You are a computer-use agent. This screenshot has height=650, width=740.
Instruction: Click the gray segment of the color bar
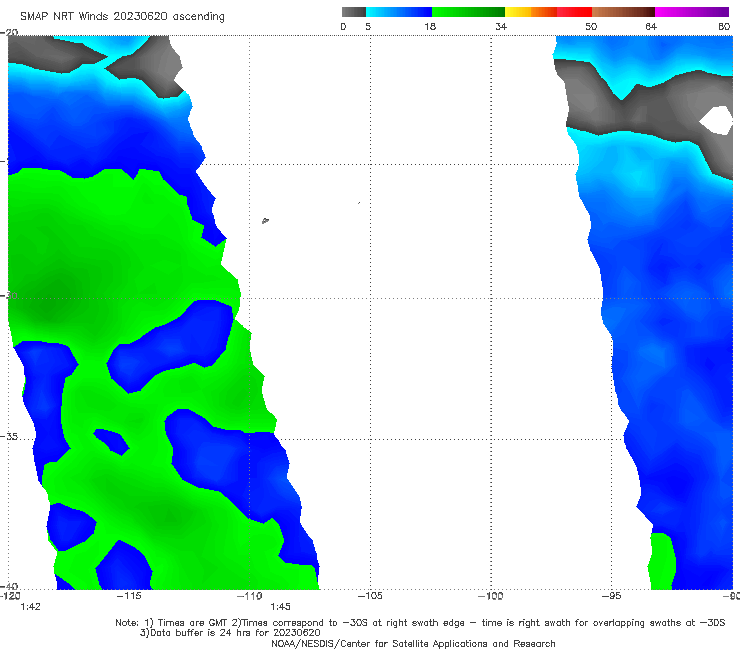pos(353,12)
